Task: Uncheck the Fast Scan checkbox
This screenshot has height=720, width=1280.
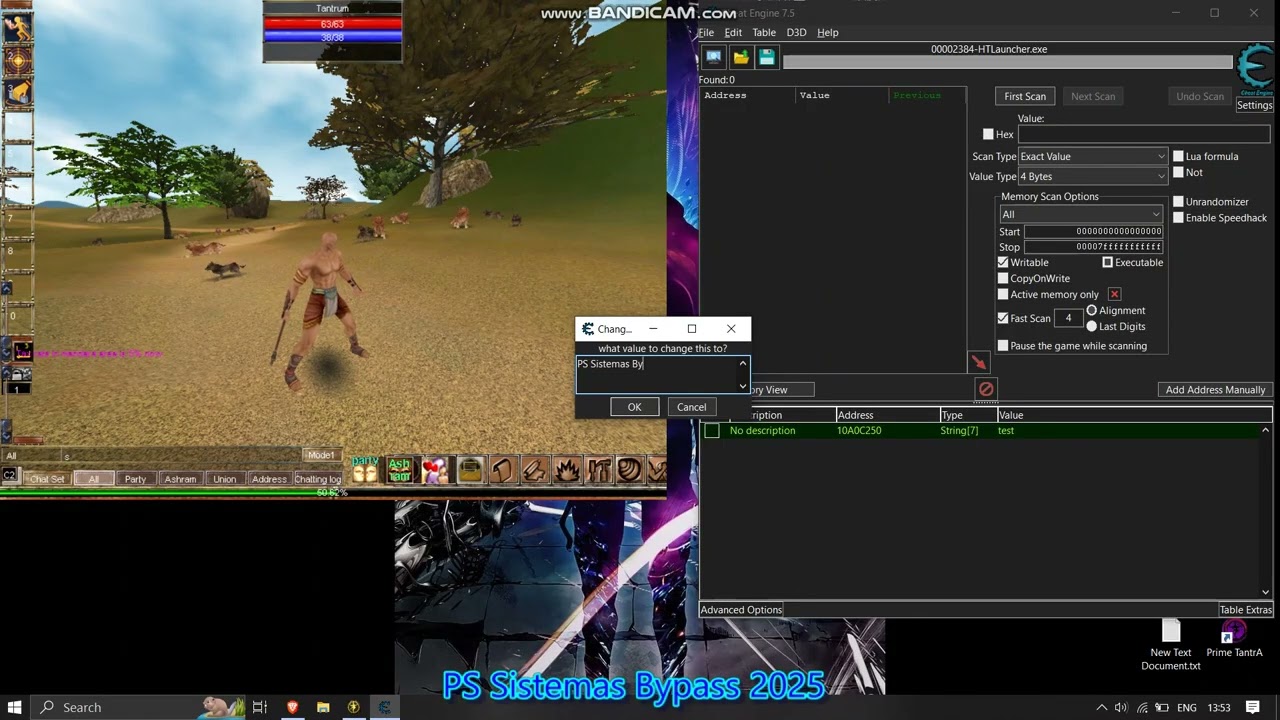Action: click(x=1003, y=318)
